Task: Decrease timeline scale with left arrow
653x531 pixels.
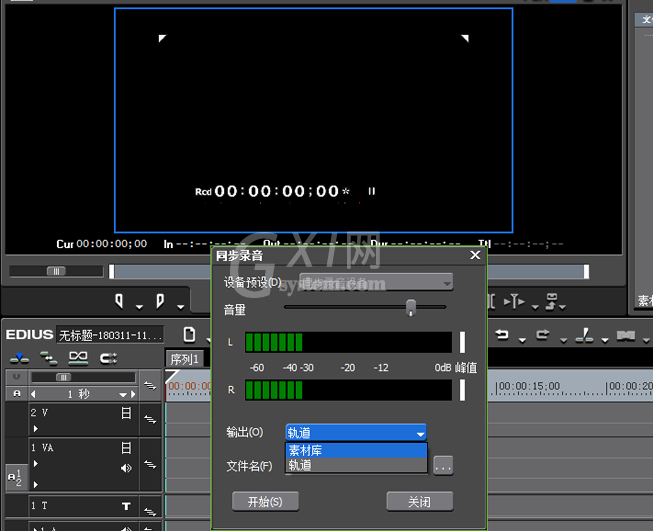Action: click(33, 394)
